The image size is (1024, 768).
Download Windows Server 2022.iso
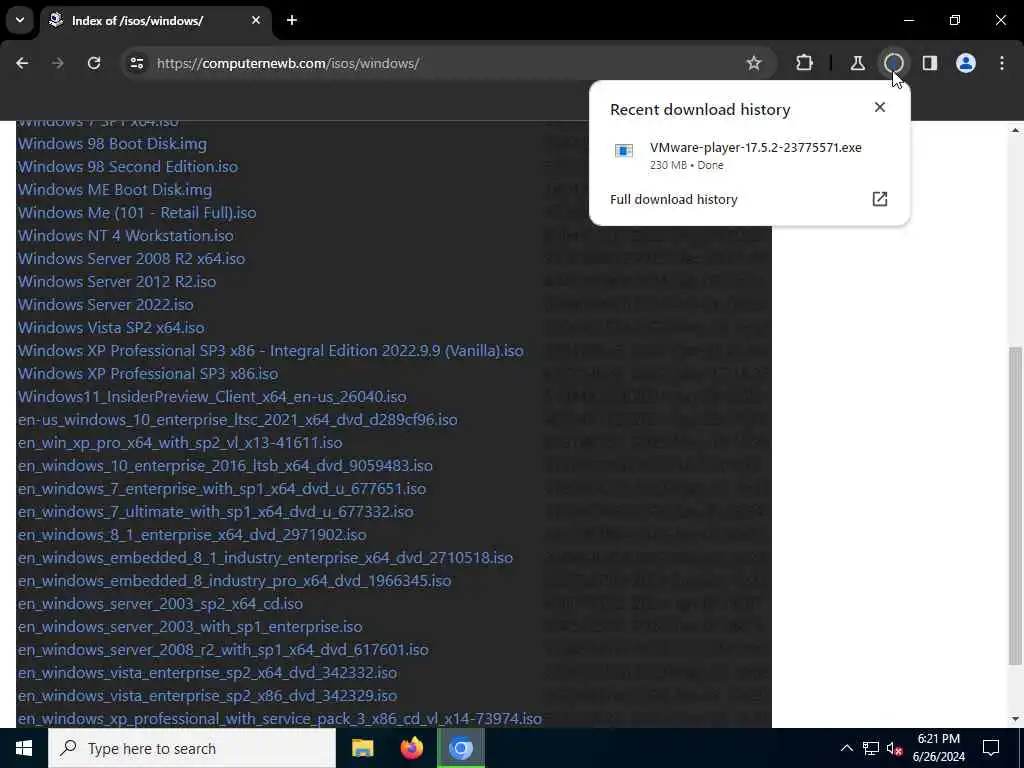pyautogui.click(x=106, y=304)
